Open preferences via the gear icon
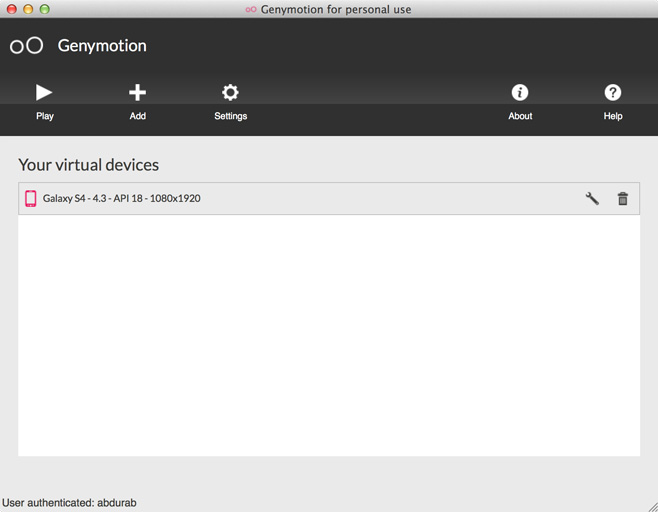Image resolution: width=658 pixels, height=512 pixels. tap(230, 92)
